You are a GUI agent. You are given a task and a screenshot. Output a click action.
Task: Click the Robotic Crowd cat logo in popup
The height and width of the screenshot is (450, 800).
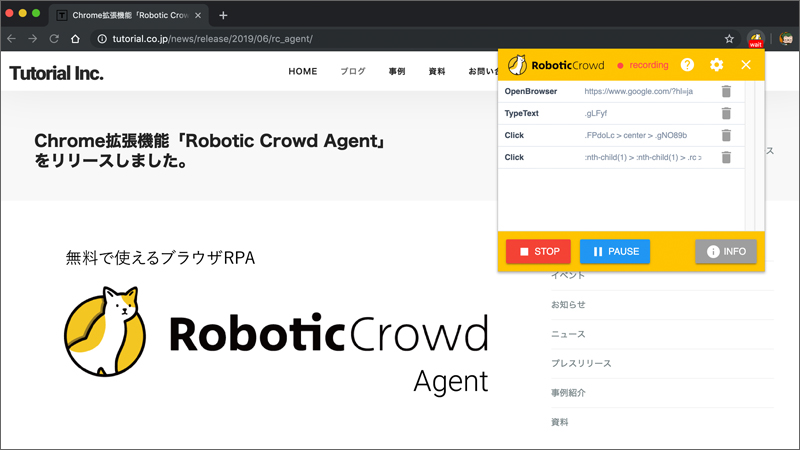coord(517,65)
